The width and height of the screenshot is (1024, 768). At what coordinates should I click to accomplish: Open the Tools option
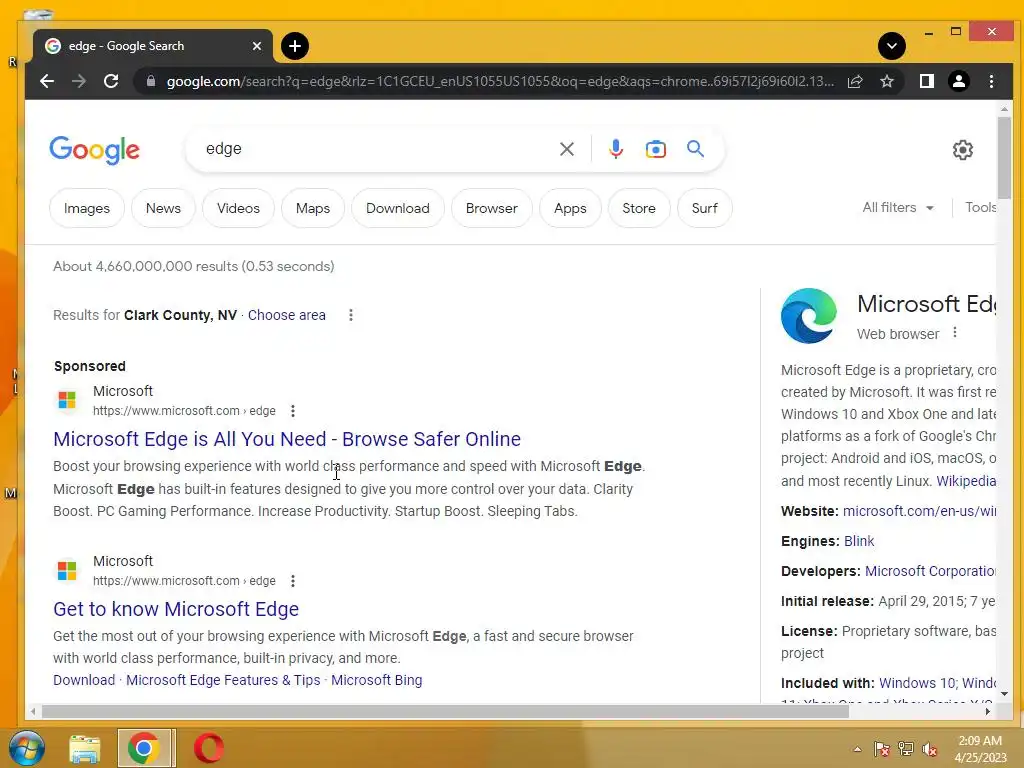point(980,208)
